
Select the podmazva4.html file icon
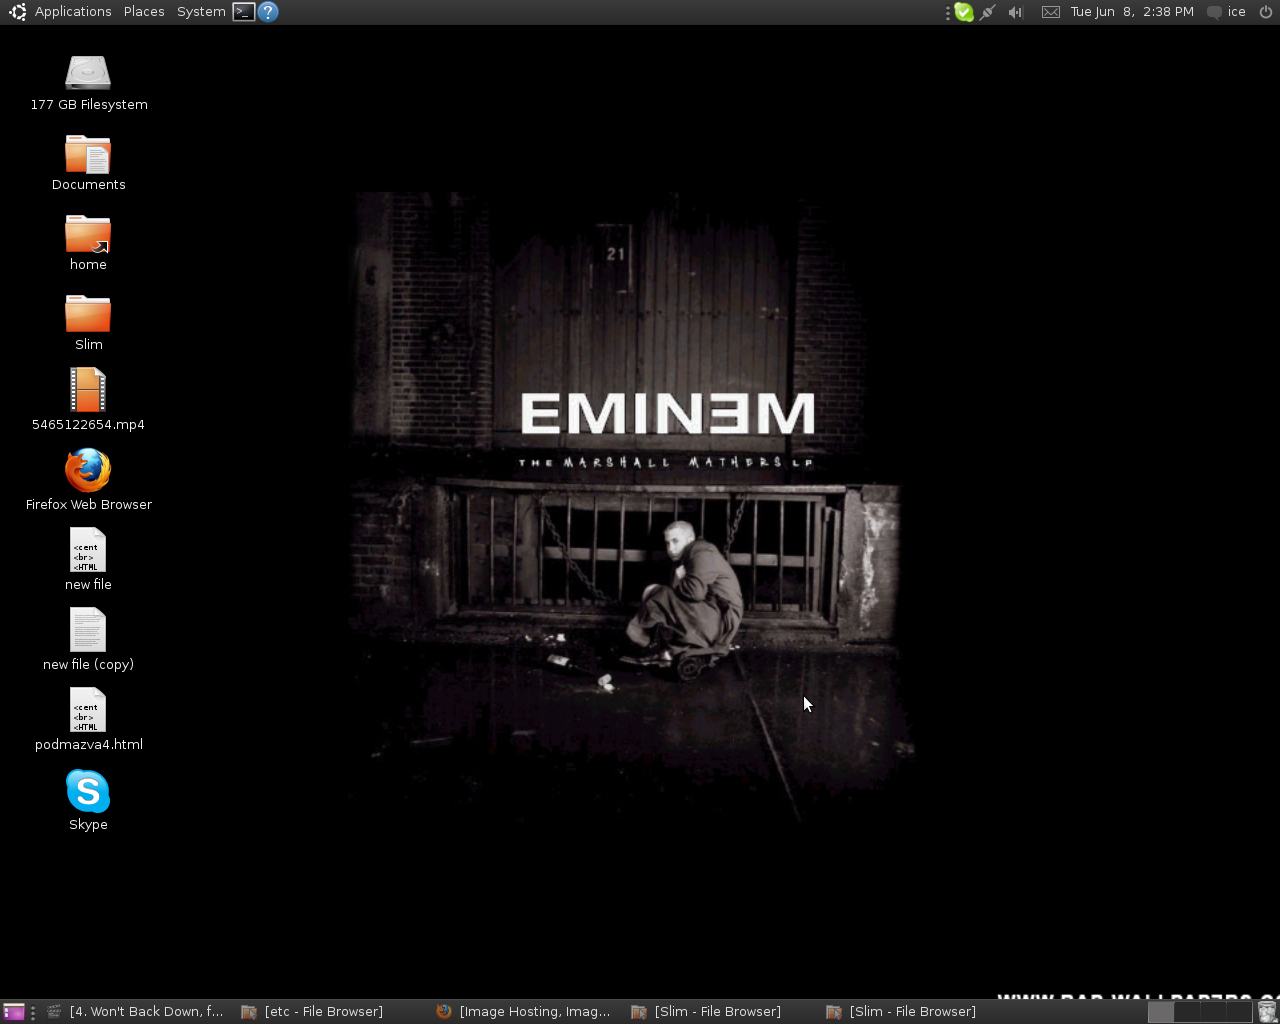click(x=88, y=710)
